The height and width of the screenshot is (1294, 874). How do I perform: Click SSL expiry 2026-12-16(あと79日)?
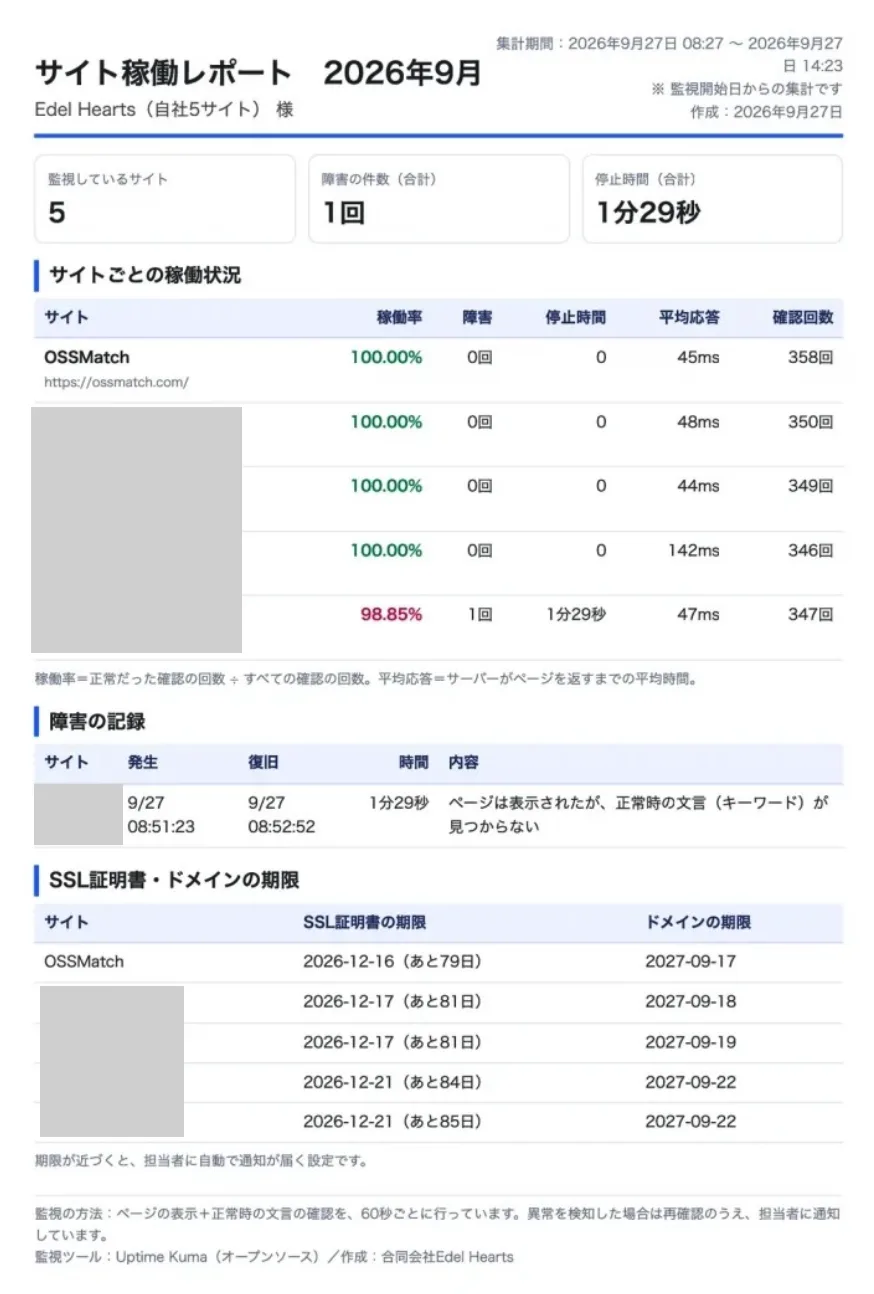click(x=392, y=961)
